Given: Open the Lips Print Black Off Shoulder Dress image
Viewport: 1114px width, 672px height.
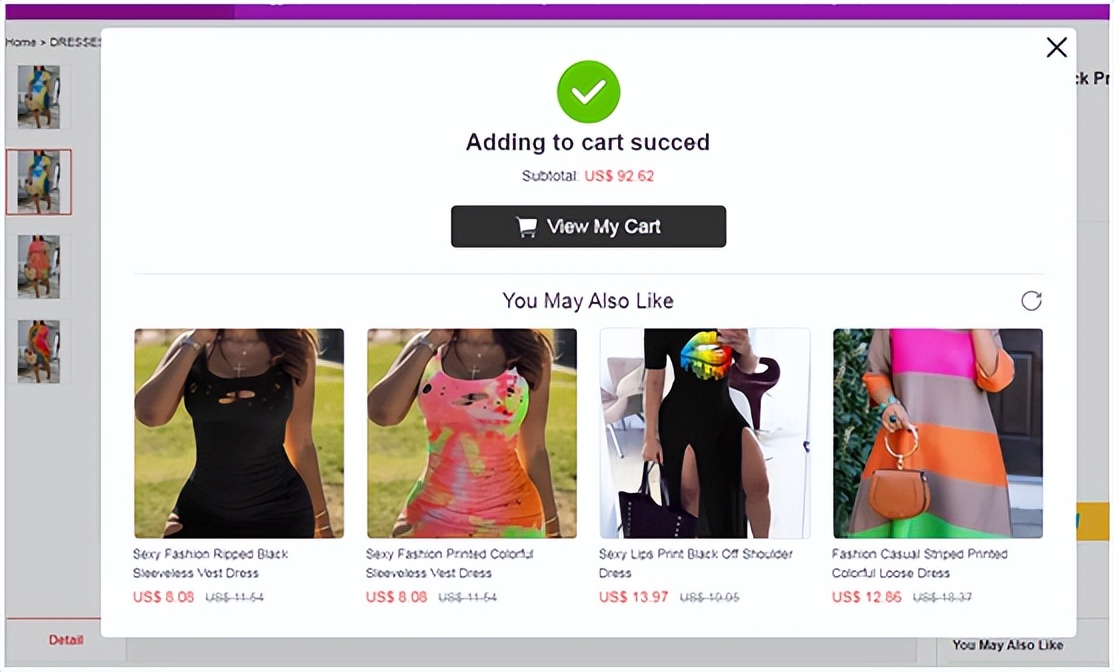Looking at the screenshot, I should click(705, 433).
